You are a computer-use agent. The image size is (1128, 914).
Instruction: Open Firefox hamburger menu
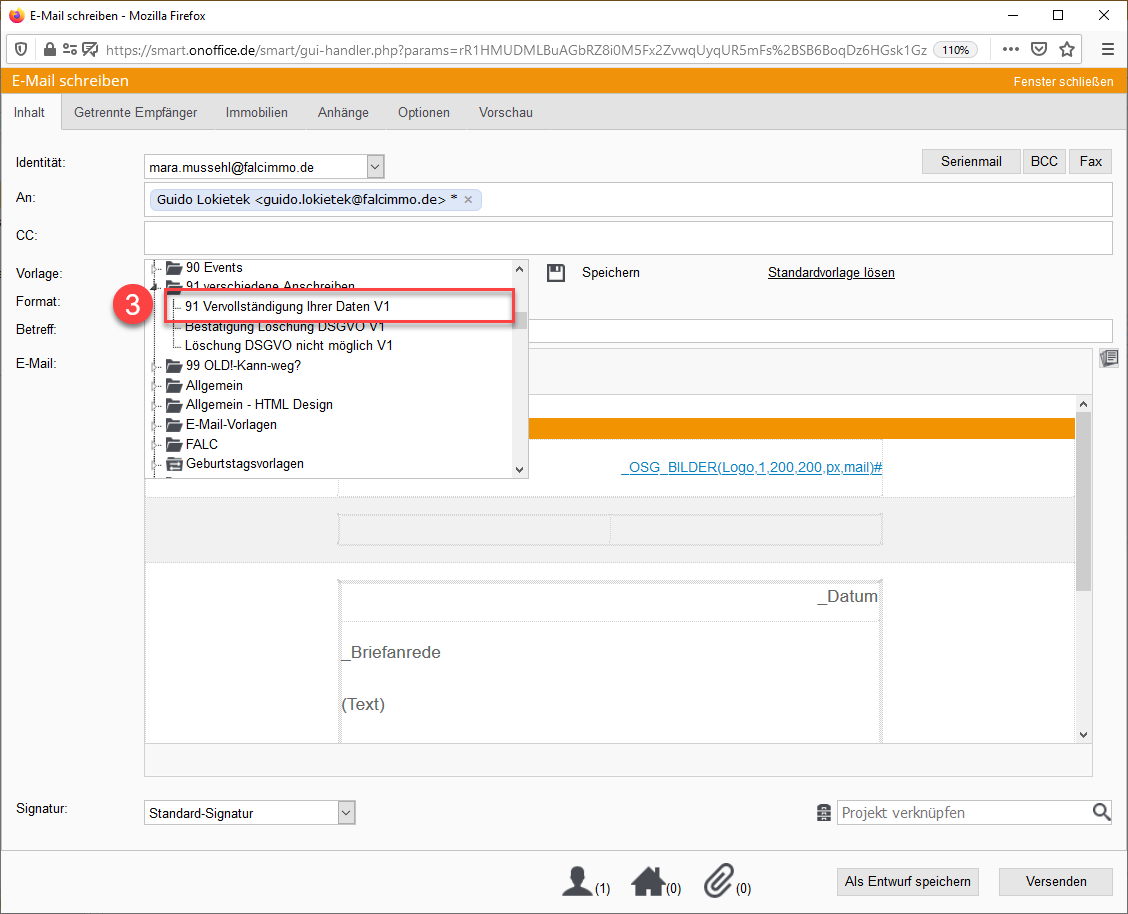(1107, 49)
